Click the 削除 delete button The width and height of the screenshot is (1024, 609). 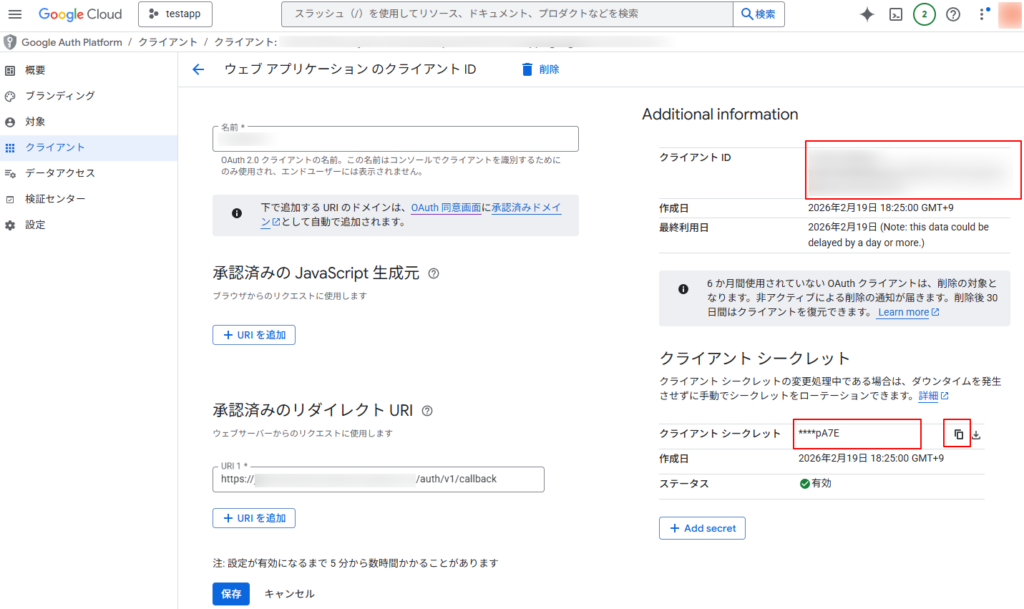(x=540, y=69)
